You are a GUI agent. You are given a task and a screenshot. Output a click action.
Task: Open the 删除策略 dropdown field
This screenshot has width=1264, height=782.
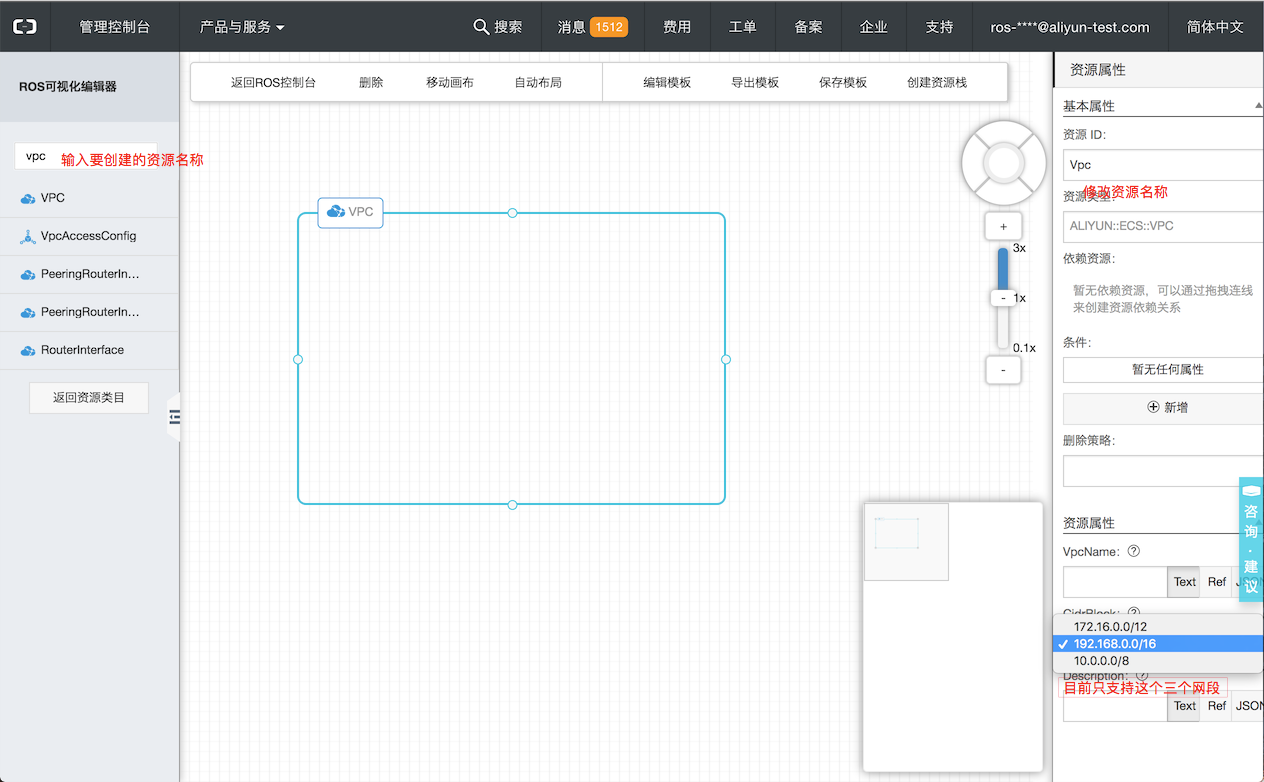point(1163,471)
